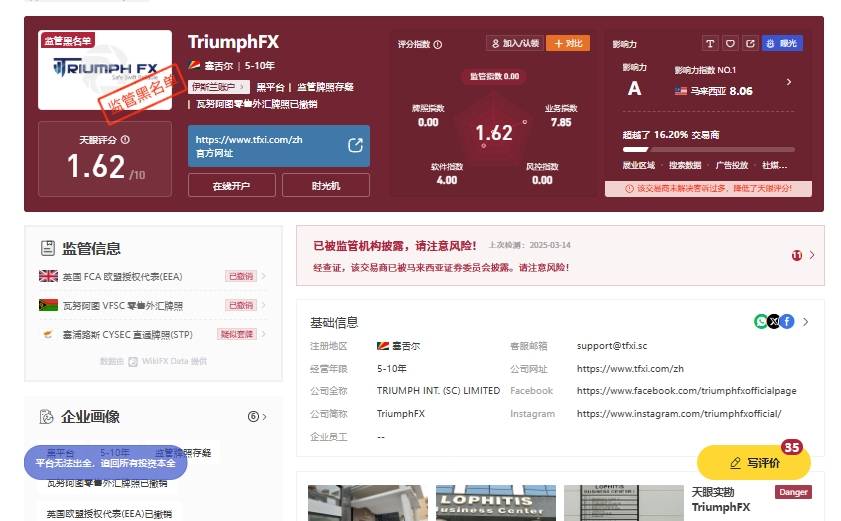Click the red Danger label badge
The image size is (841, 521).
[793, 492]
